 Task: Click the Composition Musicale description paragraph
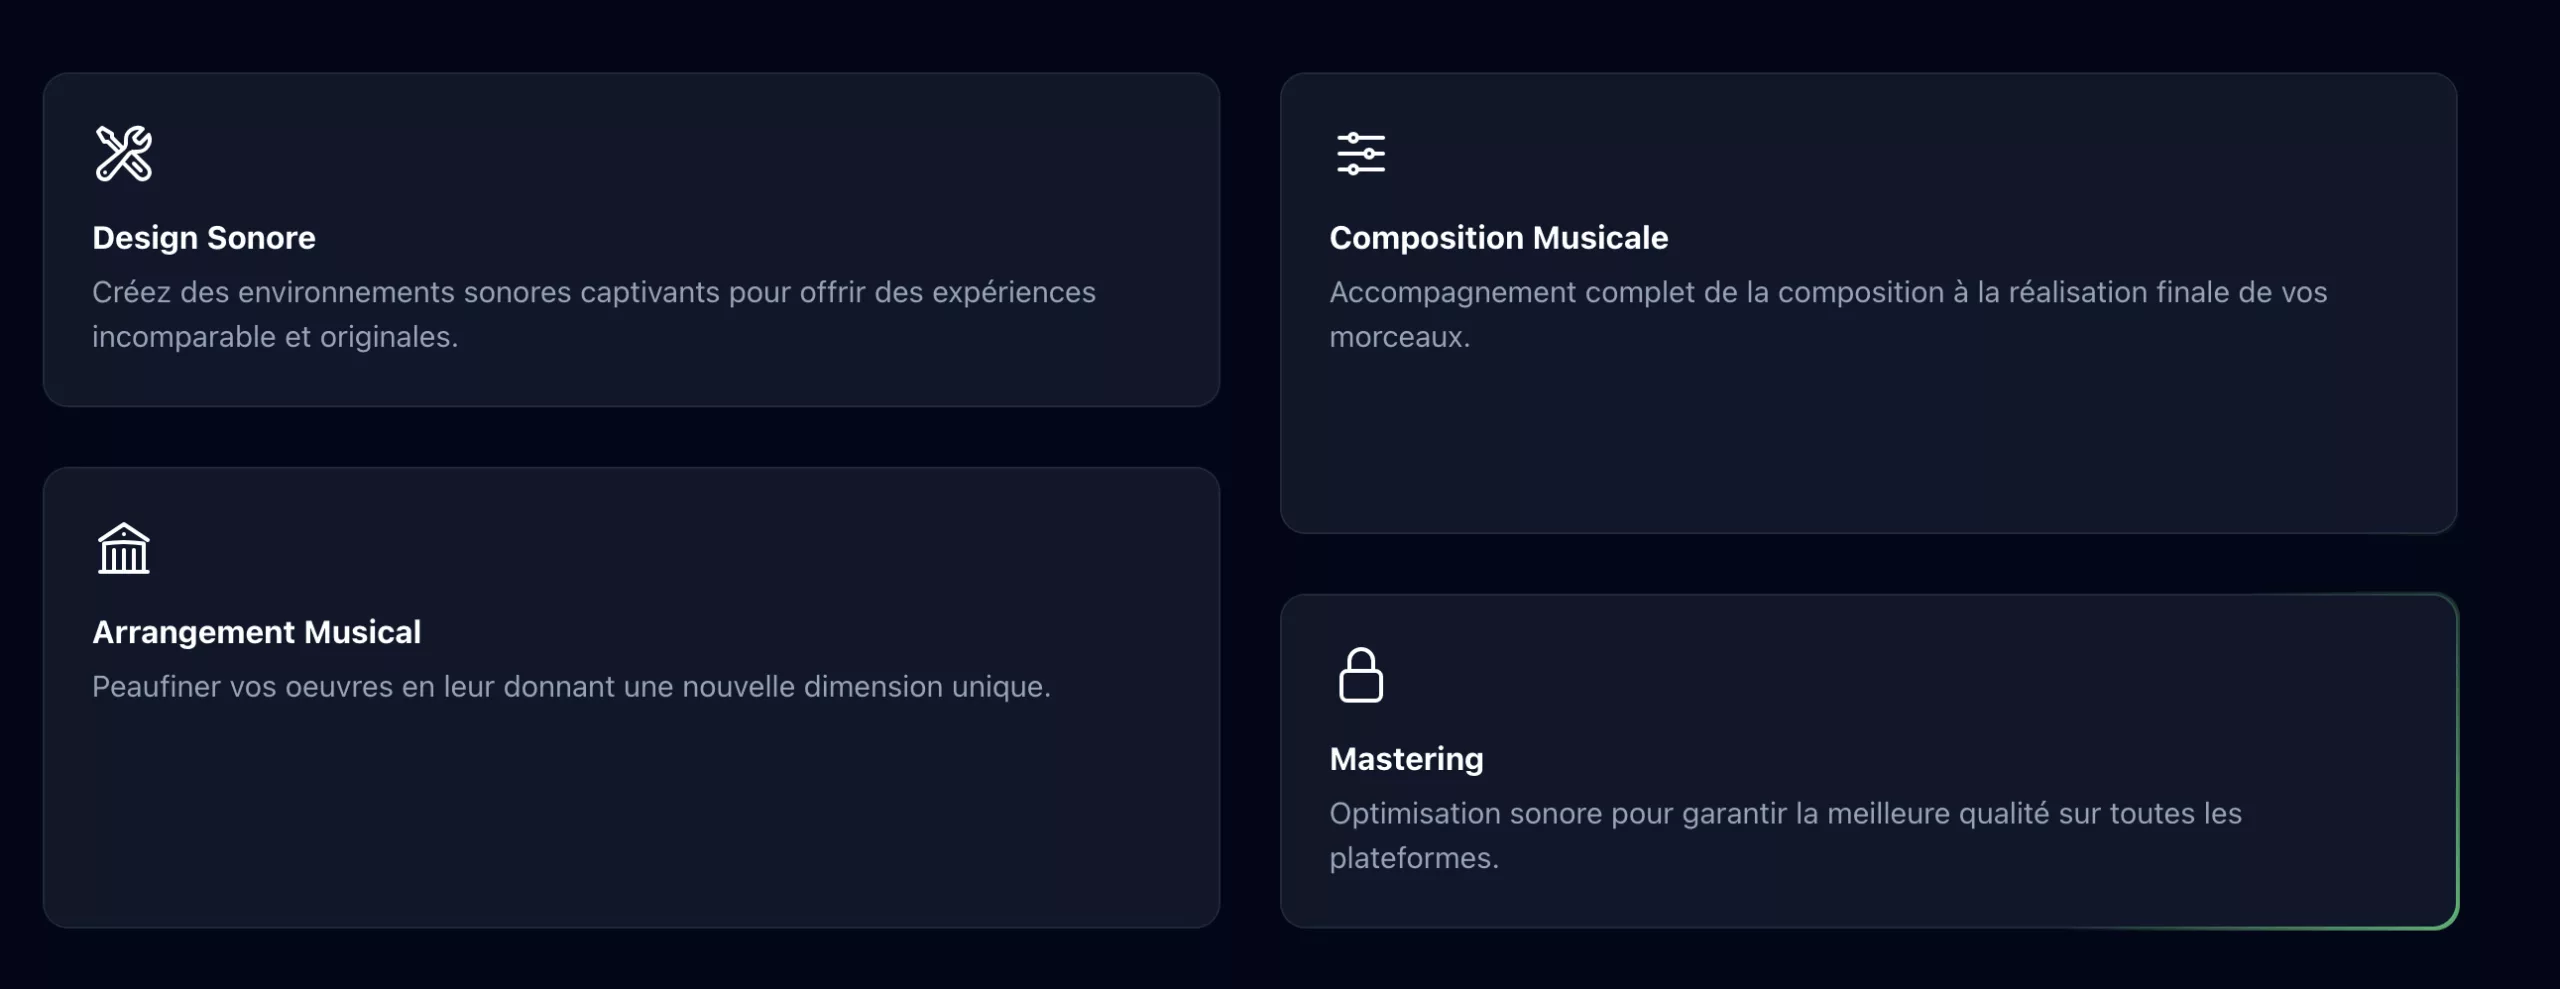1828,314
